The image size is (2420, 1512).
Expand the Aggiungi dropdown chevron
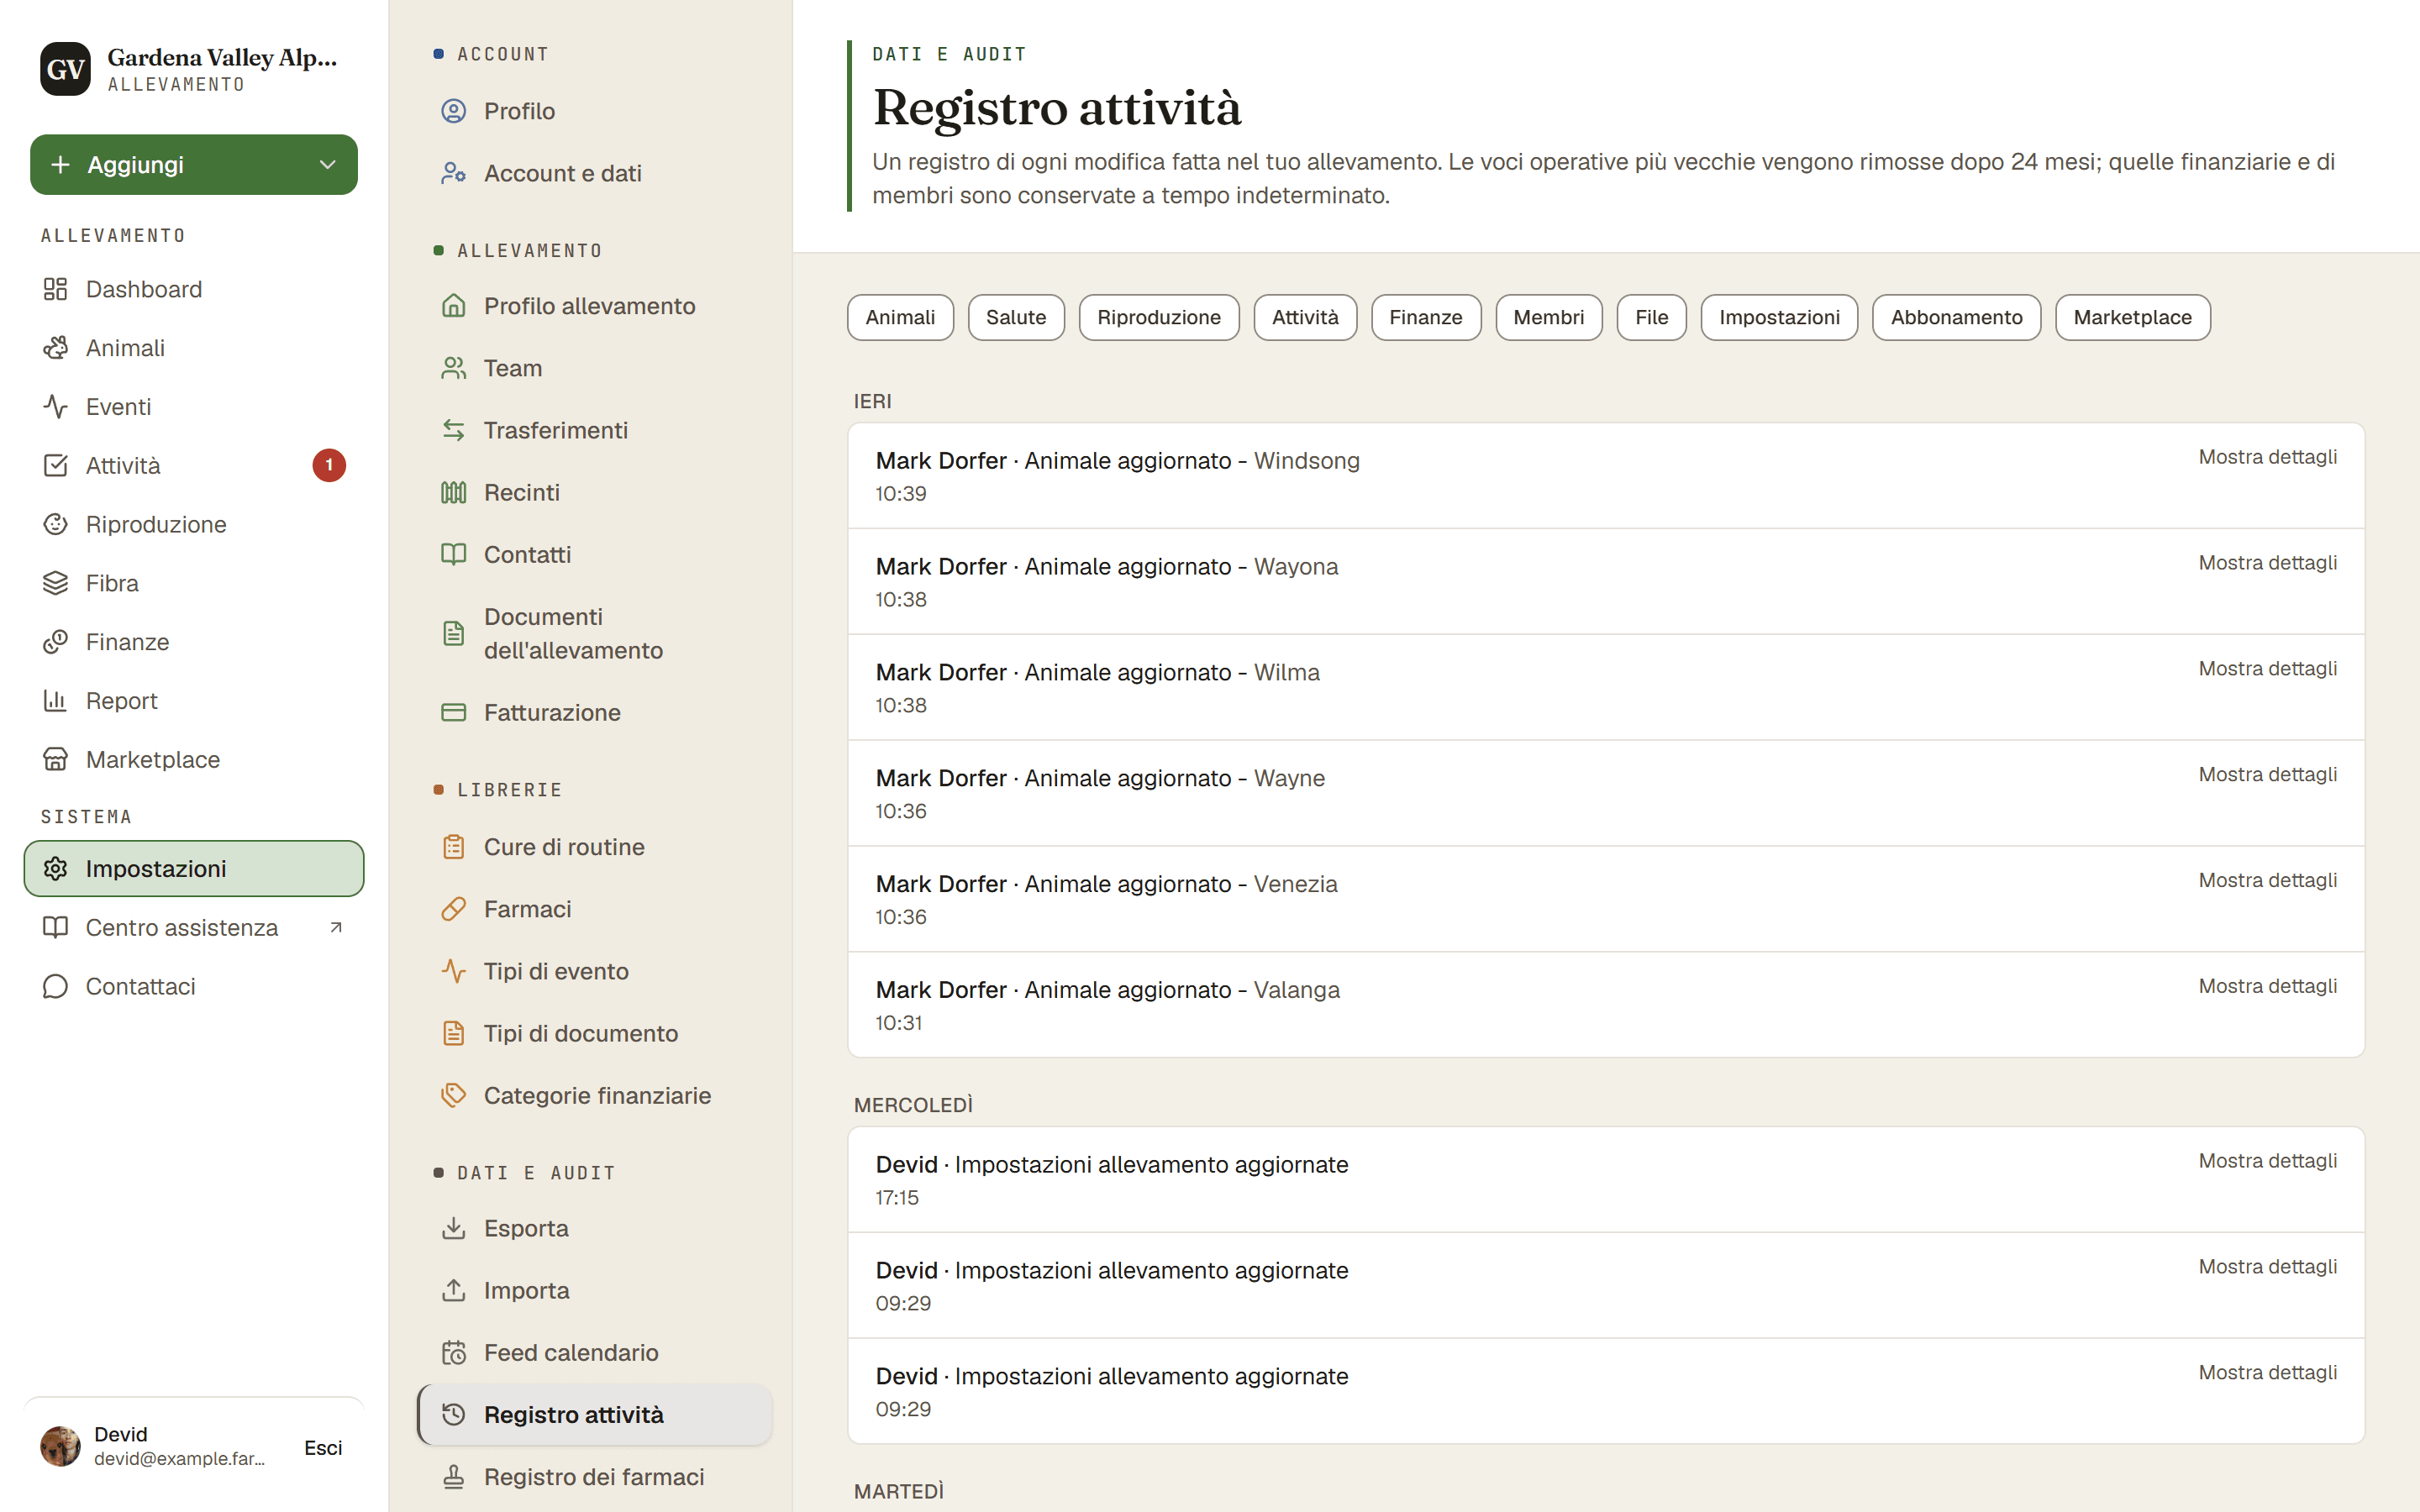[327, 165]
